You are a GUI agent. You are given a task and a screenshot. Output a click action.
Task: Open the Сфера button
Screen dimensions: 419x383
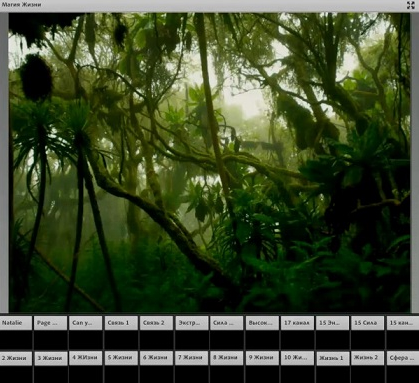403,358
